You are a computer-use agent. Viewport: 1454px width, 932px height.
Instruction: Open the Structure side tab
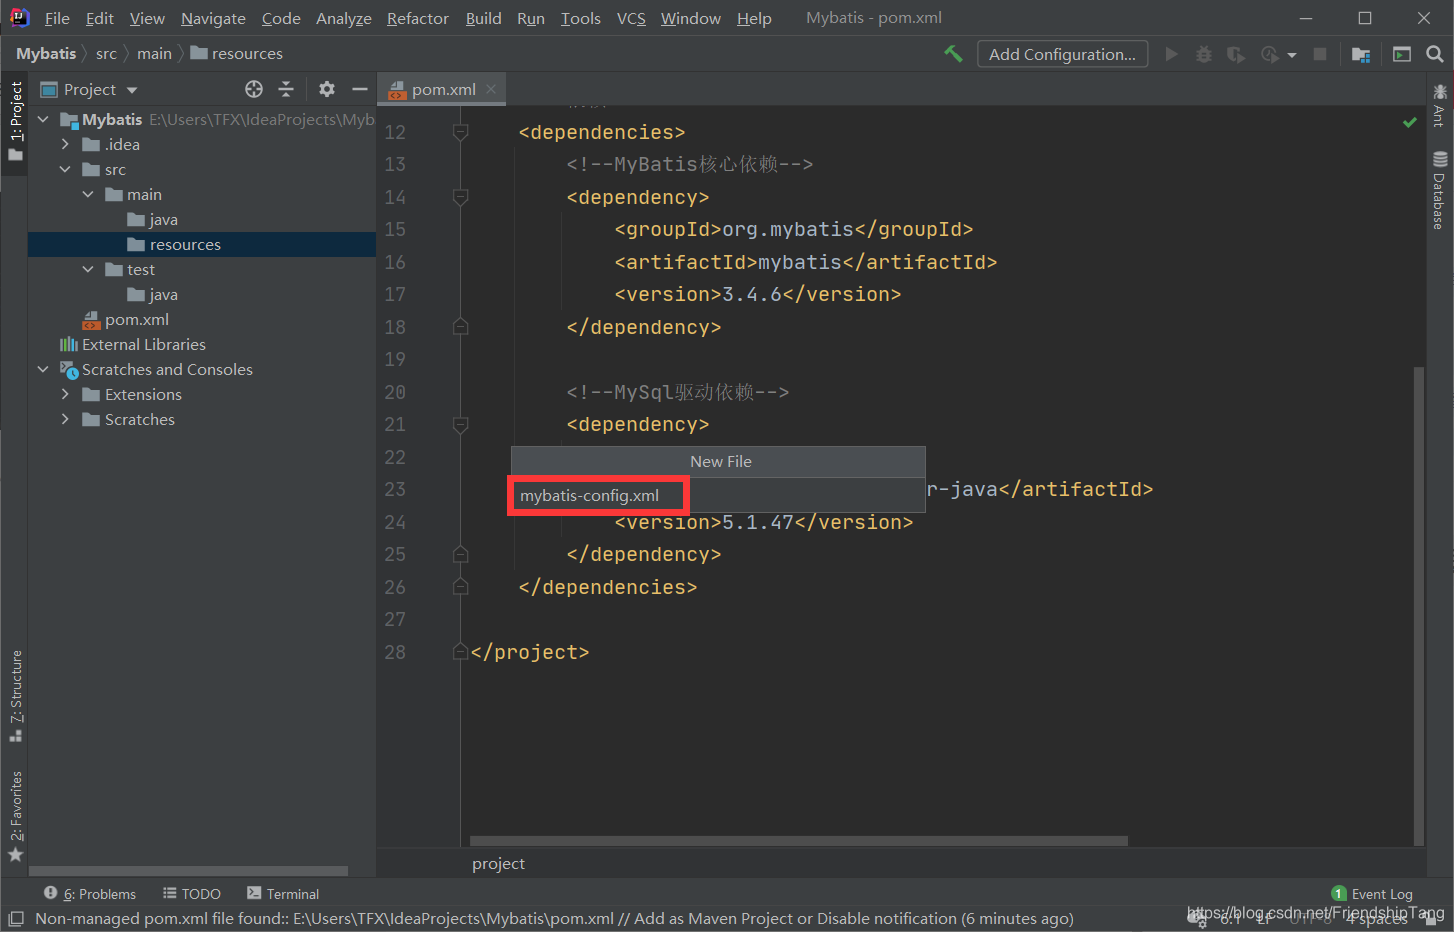15,696
